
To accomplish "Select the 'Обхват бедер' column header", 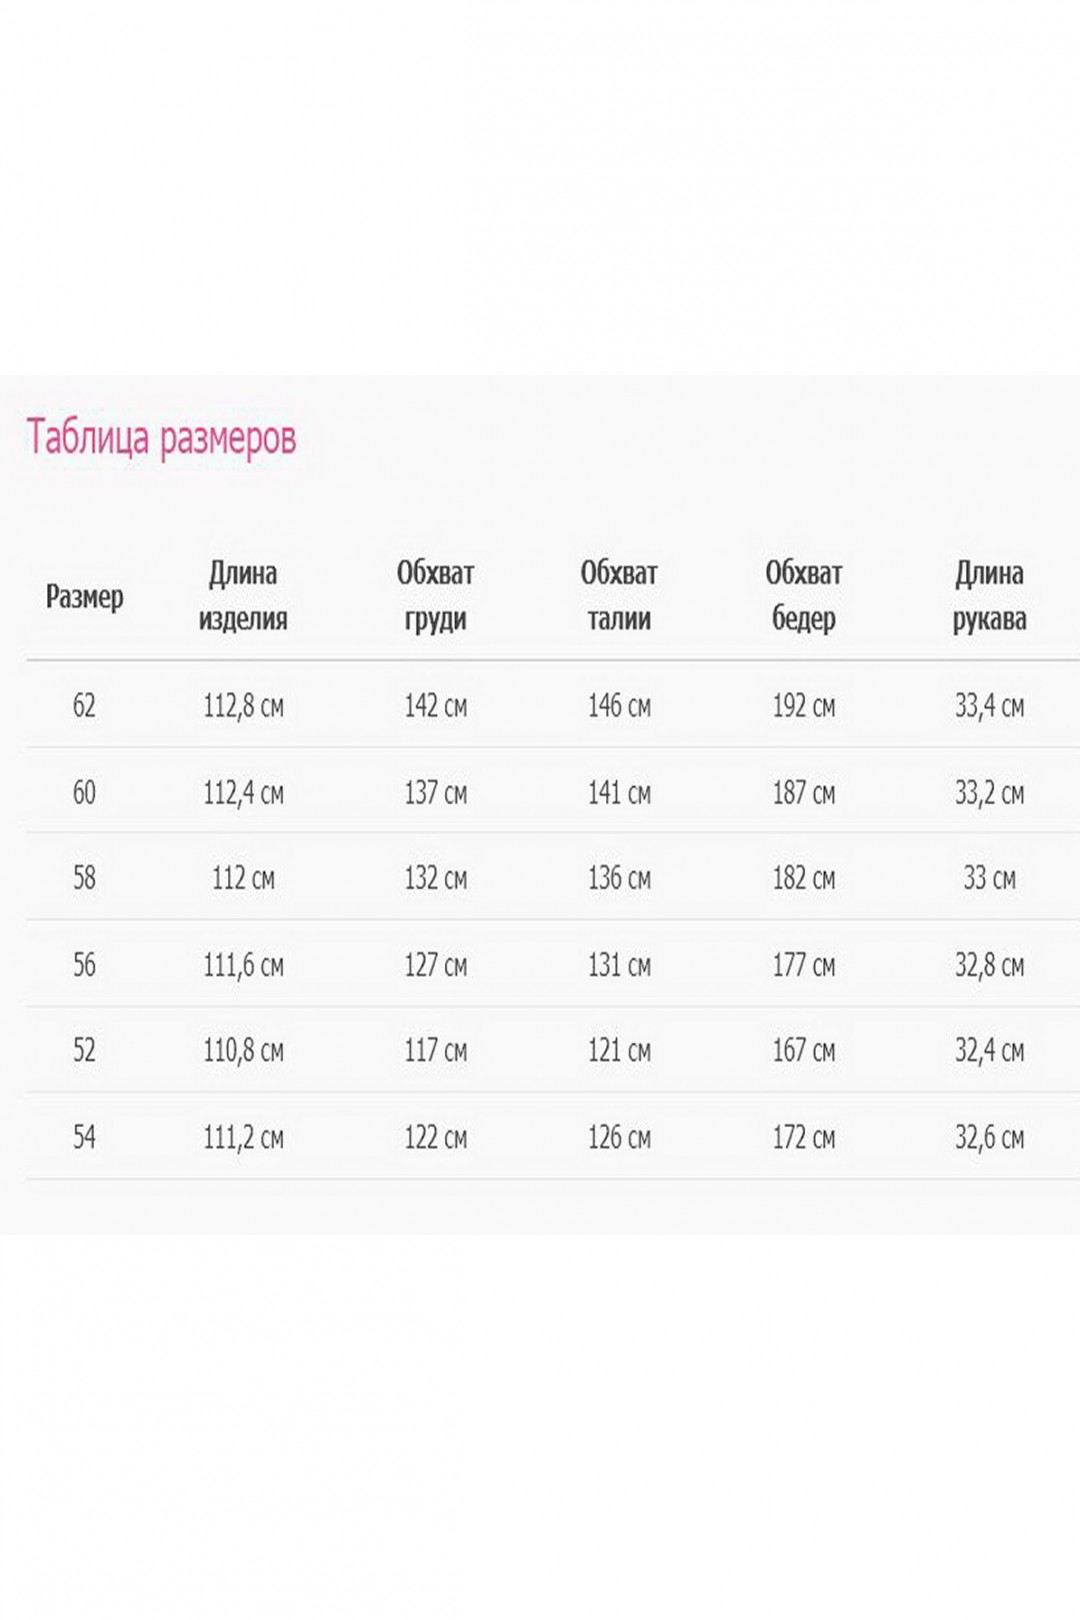I will 804,596.
